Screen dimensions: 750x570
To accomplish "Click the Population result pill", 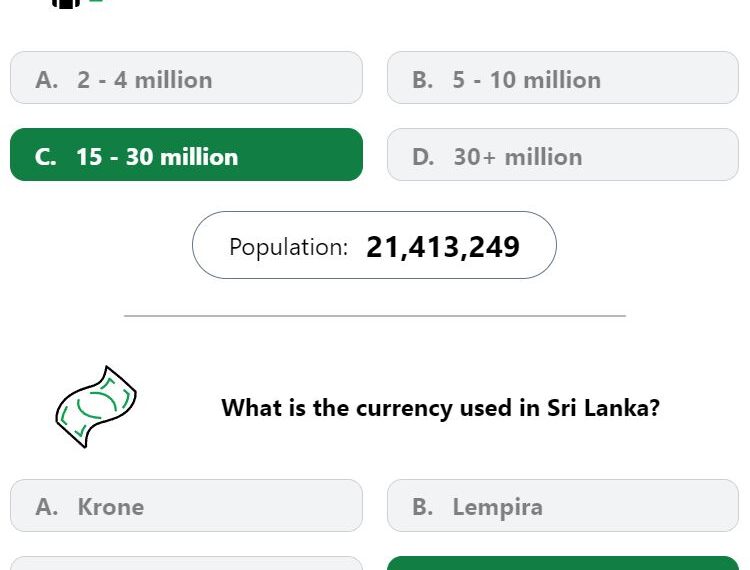I will pos(374,245).
